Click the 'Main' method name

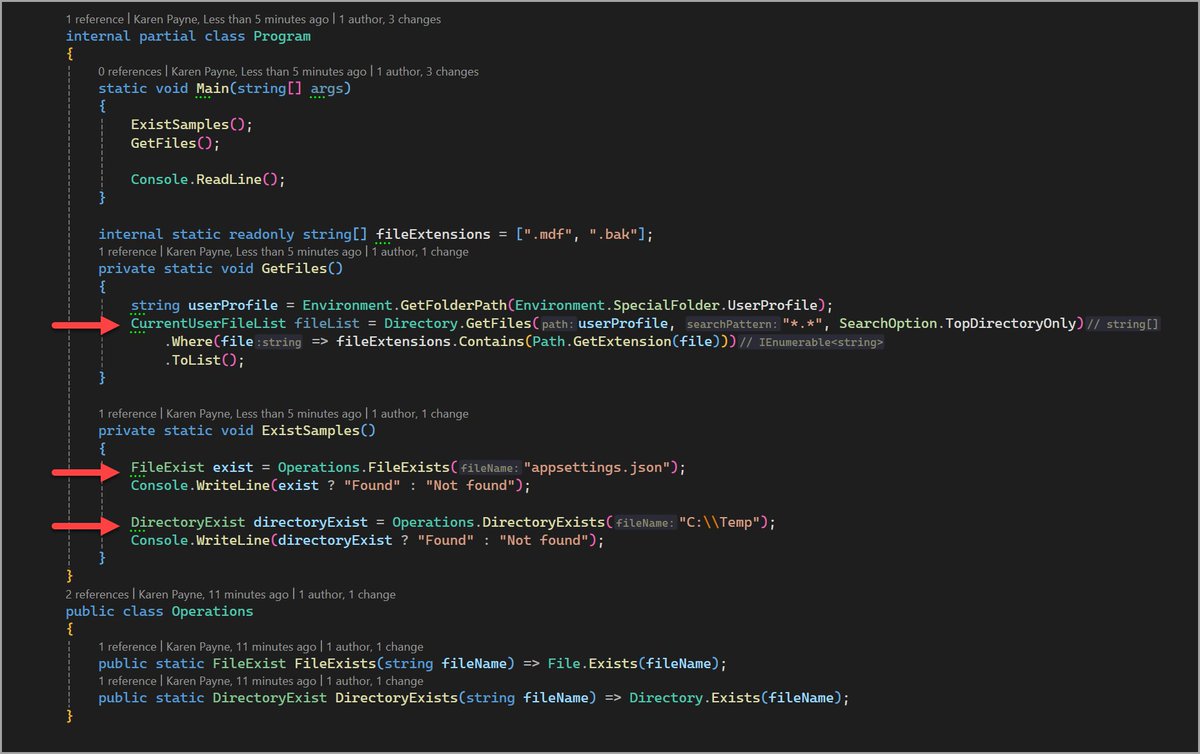(212, 88)
